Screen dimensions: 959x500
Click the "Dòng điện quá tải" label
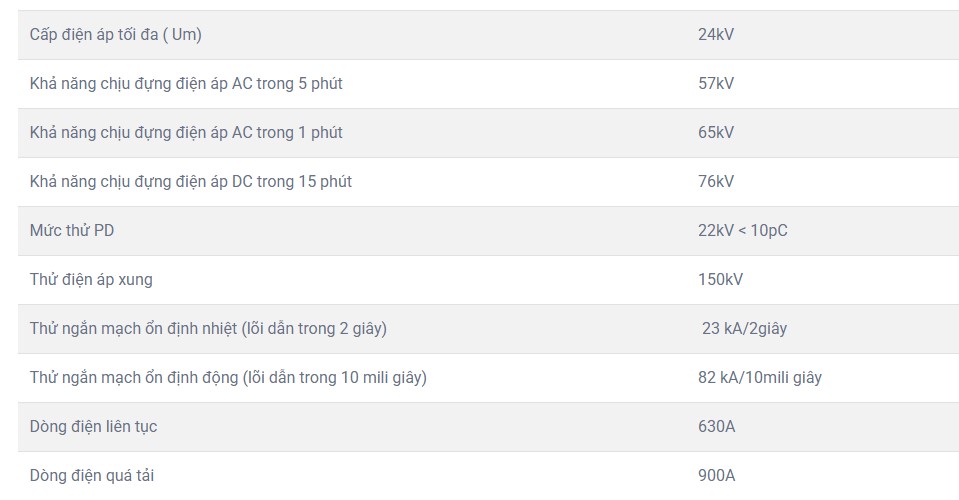point(92,476)
